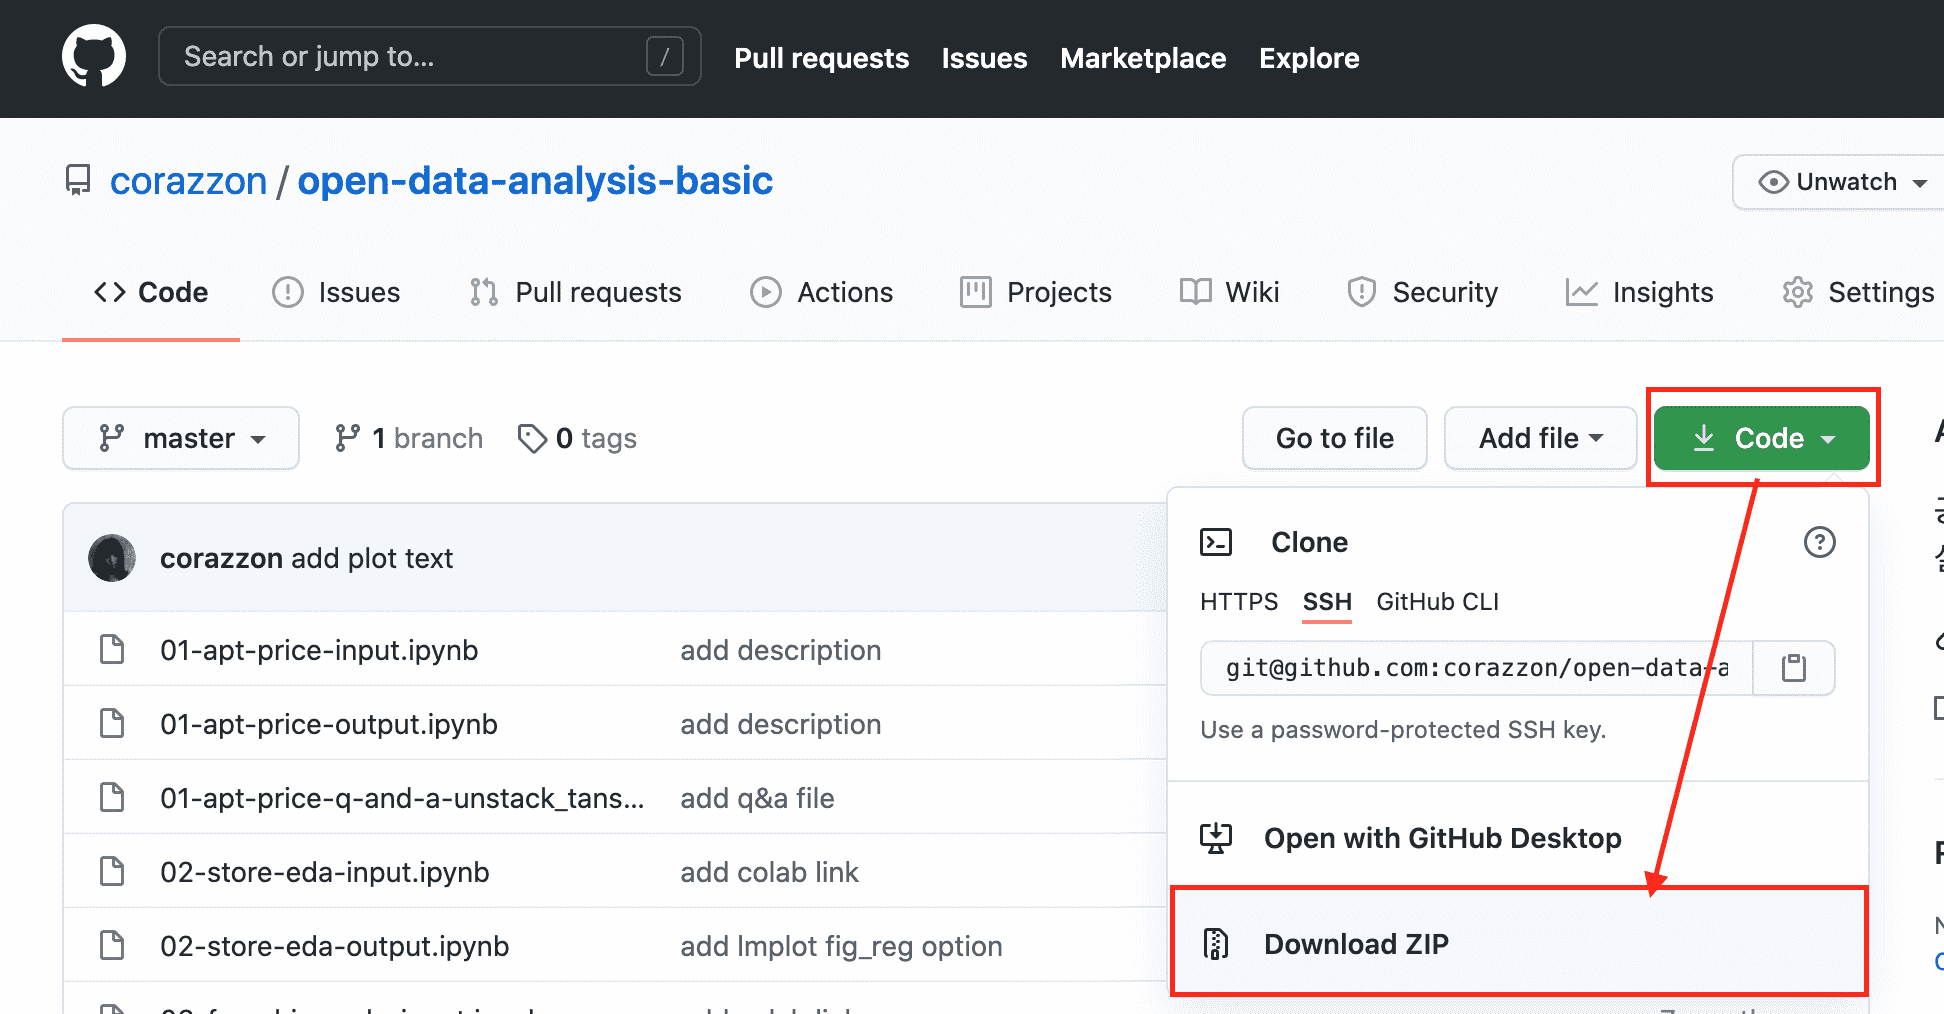Click the 1 branch link
The width and height of the screenshot is (1944, 1014).
click(408, 438)
